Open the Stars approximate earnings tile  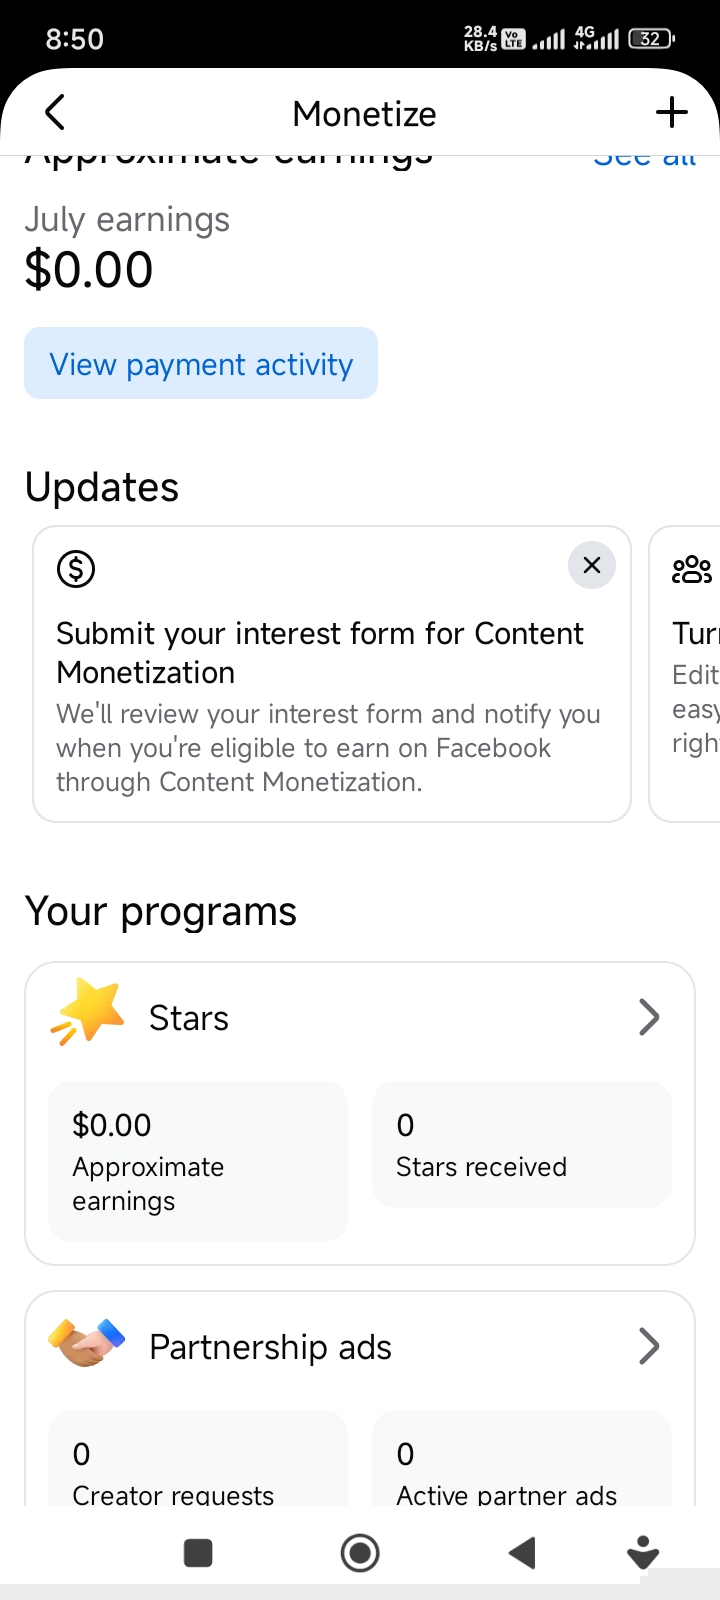(198, 1161)
